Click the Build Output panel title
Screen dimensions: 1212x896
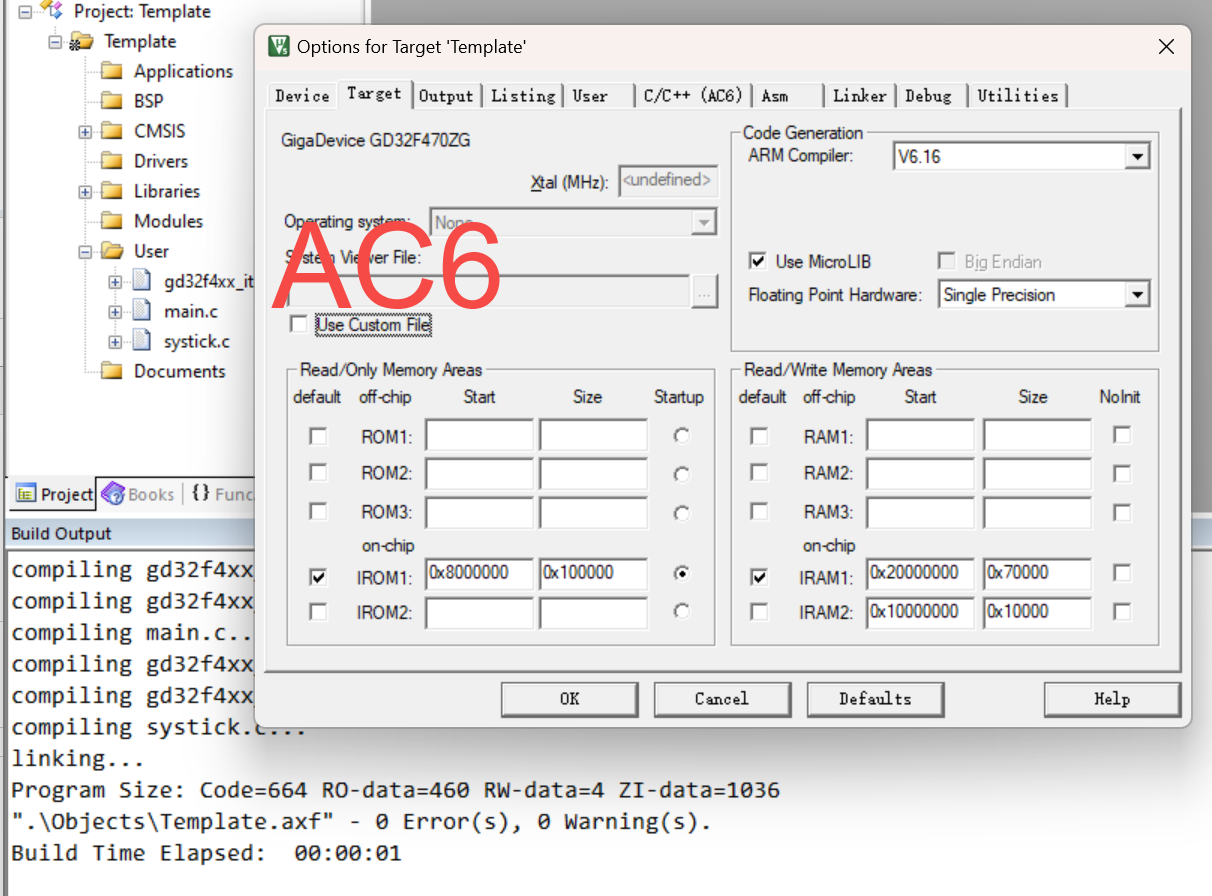click(62, 533)
